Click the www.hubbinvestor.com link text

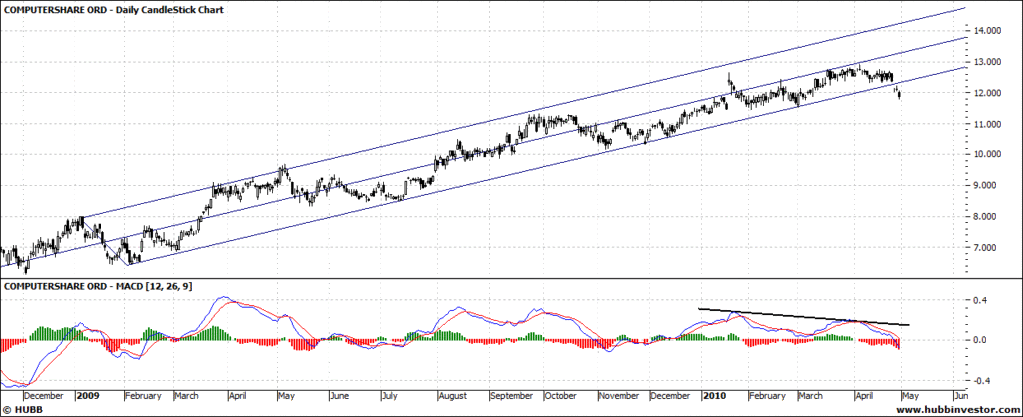[x=956, y=409]
